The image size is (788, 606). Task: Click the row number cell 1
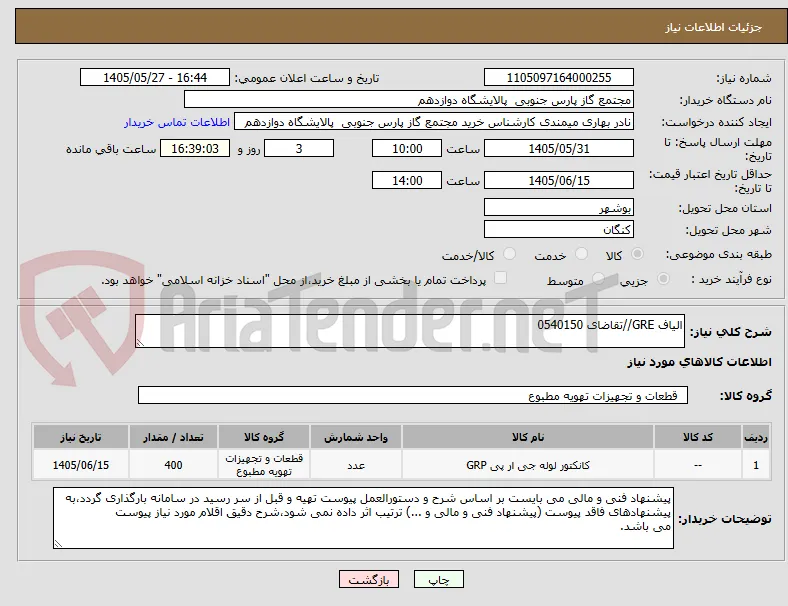pos(755,465)
